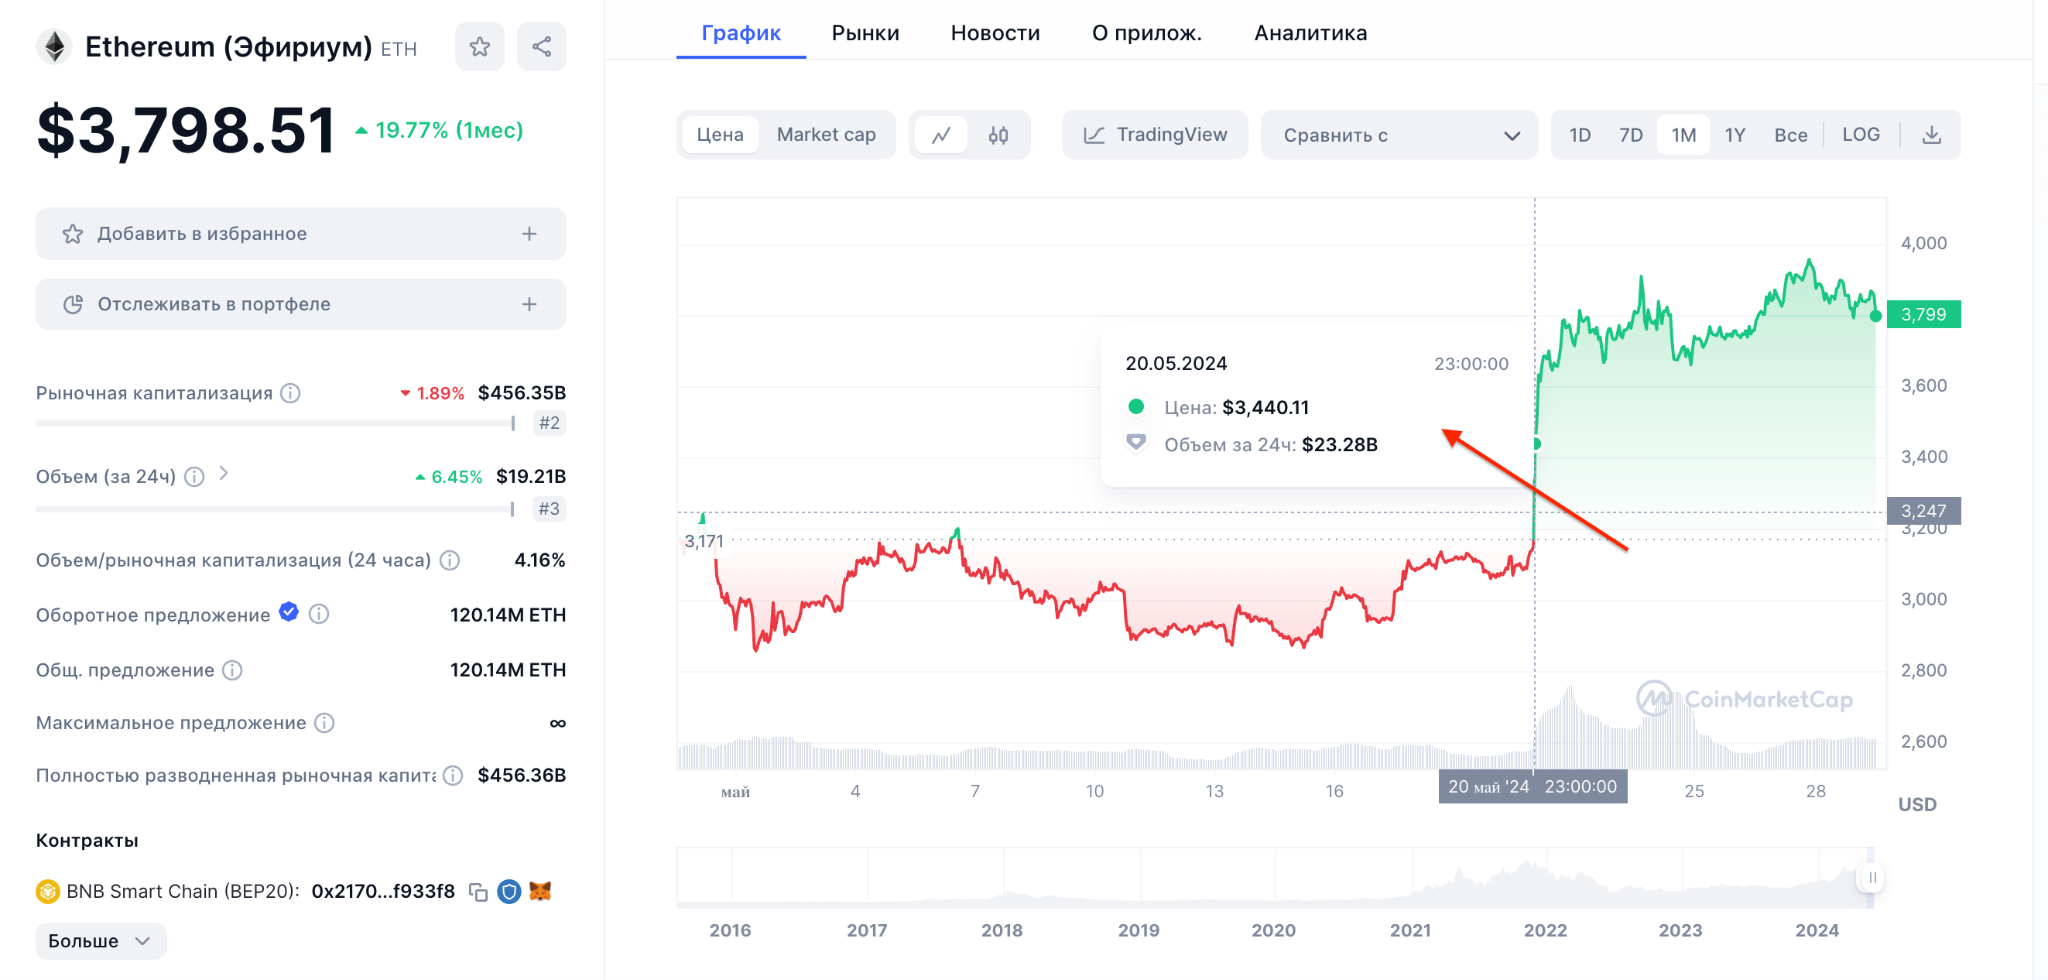This screenshot has width=2048, height=980.
Task: Click the 4.16% ratio value
Action: pos(540,560)
